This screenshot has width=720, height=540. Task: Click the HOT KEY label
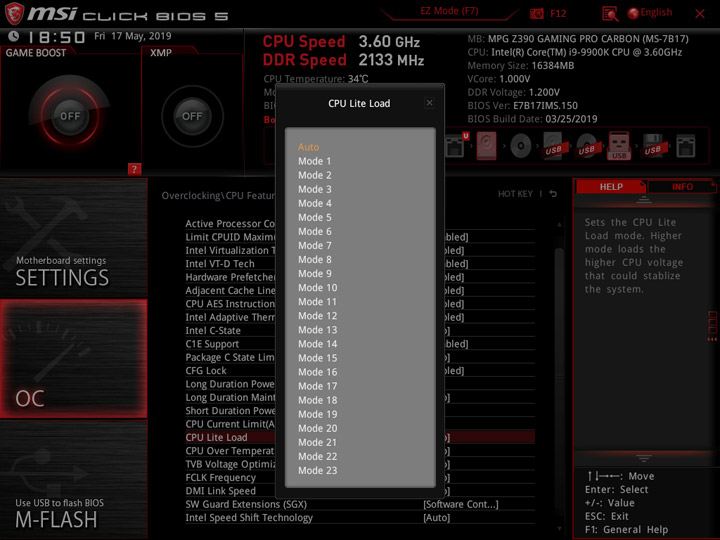[x=515, y=194]
